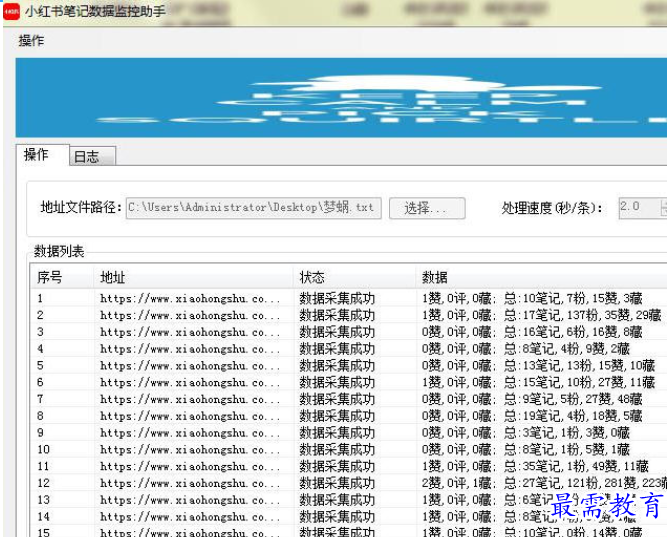Select row number 13 in the list

pos(348,500)
